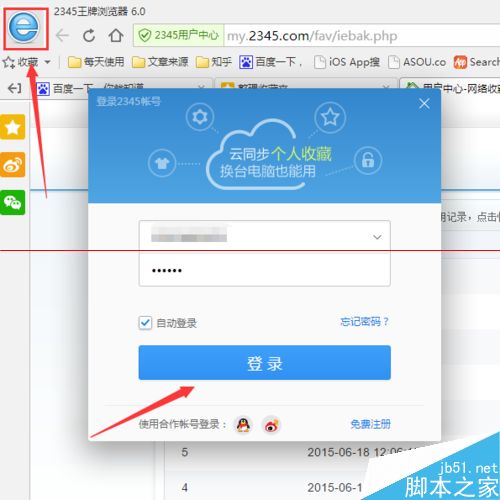The image size is (500, 500).
Task: Open the 文章来源 bookmark folder
Action: click(x=160, y=62)
